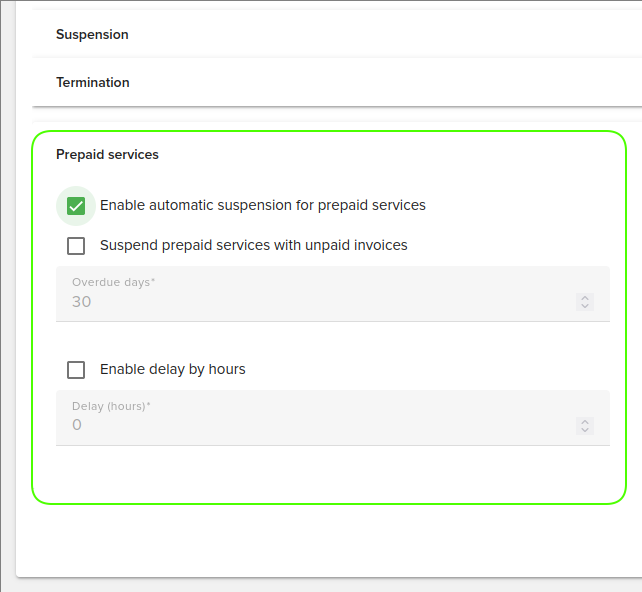This screenshot has width=642, height=592.
Task: Click the Prepaid services heading
Action: point(107,155)
